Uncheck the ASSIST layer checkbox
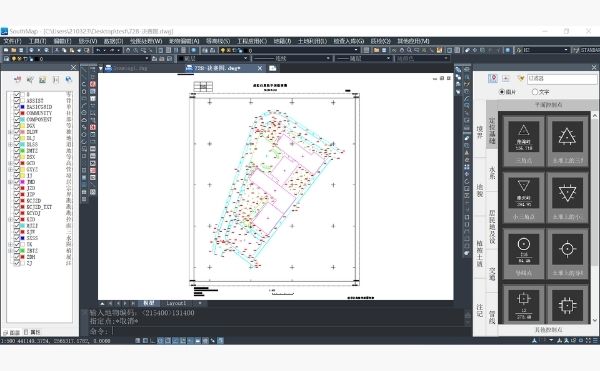Image resolution: width=600 pixels, height=371 pixels. click(x=17, y=101)
